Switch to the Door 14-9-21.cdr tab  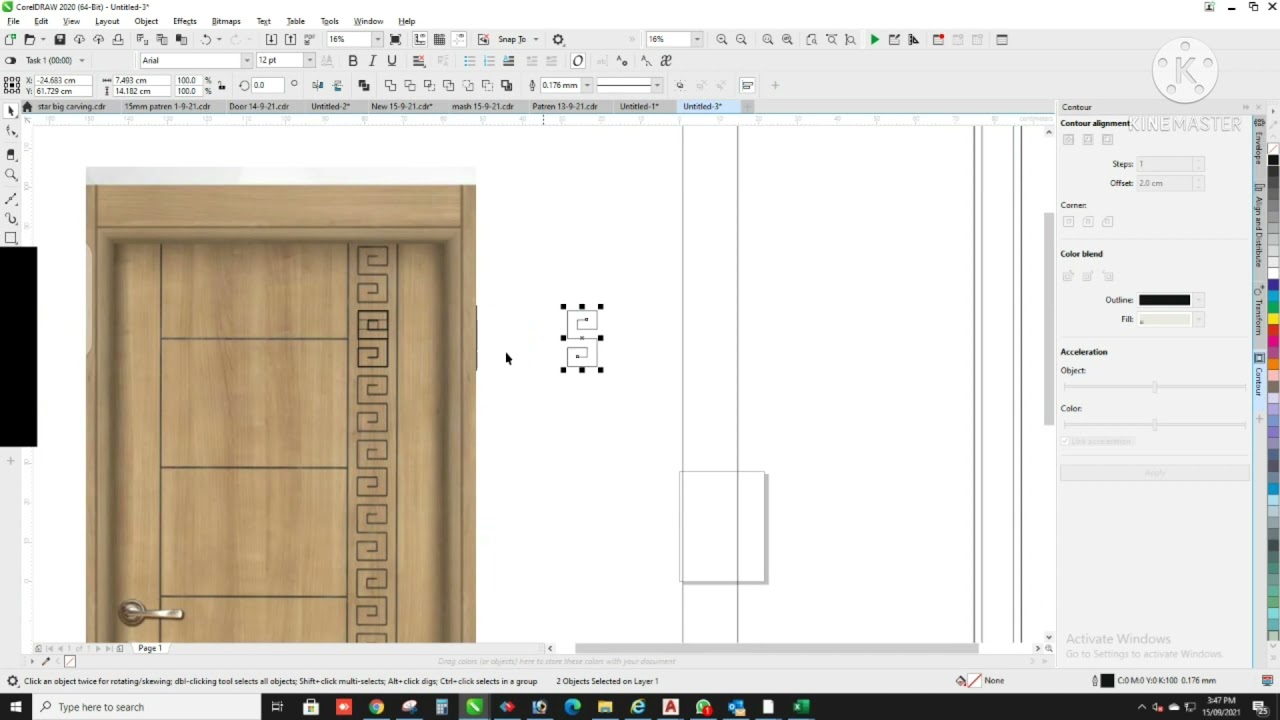[258, 106]
